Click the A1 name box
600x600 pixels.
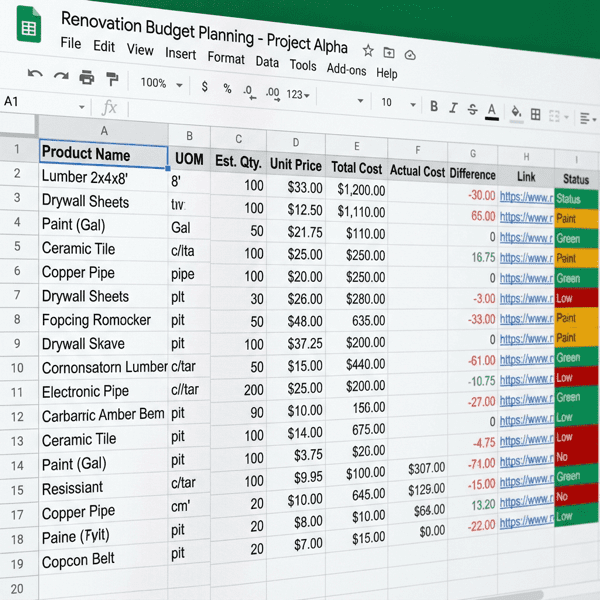point(40,102)
